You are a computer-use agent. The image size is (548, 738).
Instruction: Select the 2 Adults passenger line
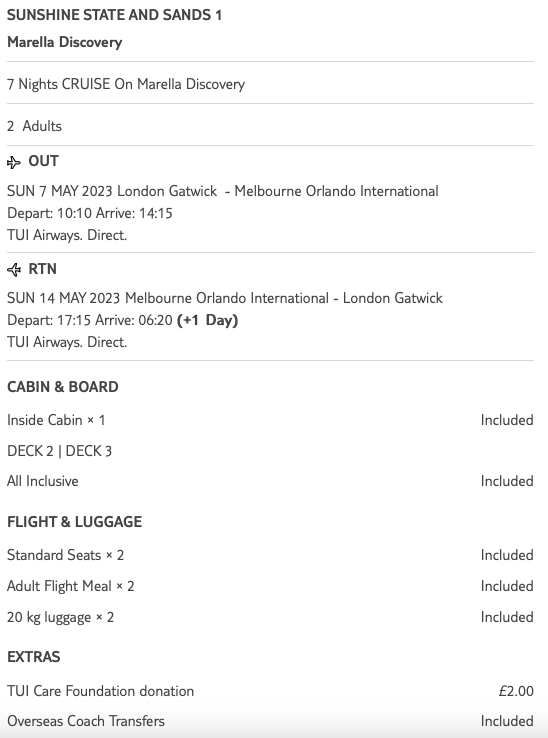tap(34, 126)
